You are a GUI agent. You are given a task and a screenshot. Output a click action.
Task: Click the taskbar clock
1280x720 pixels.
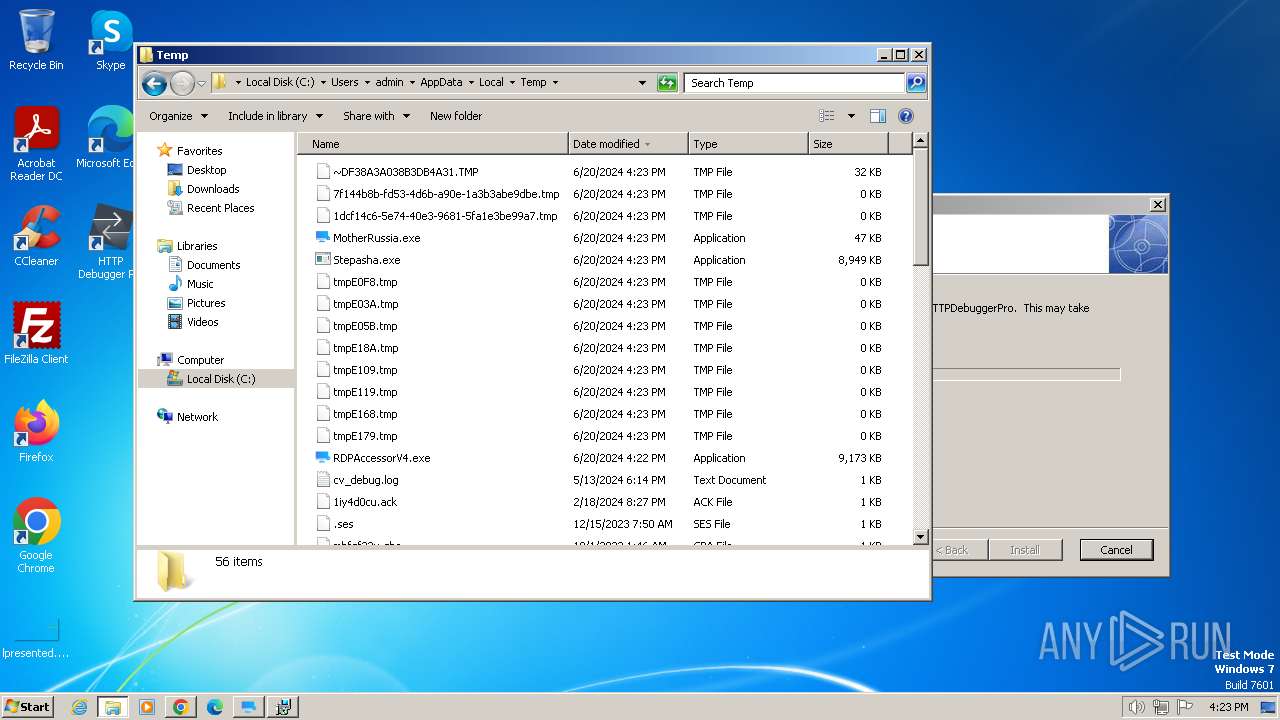[x=1228, y=707]
